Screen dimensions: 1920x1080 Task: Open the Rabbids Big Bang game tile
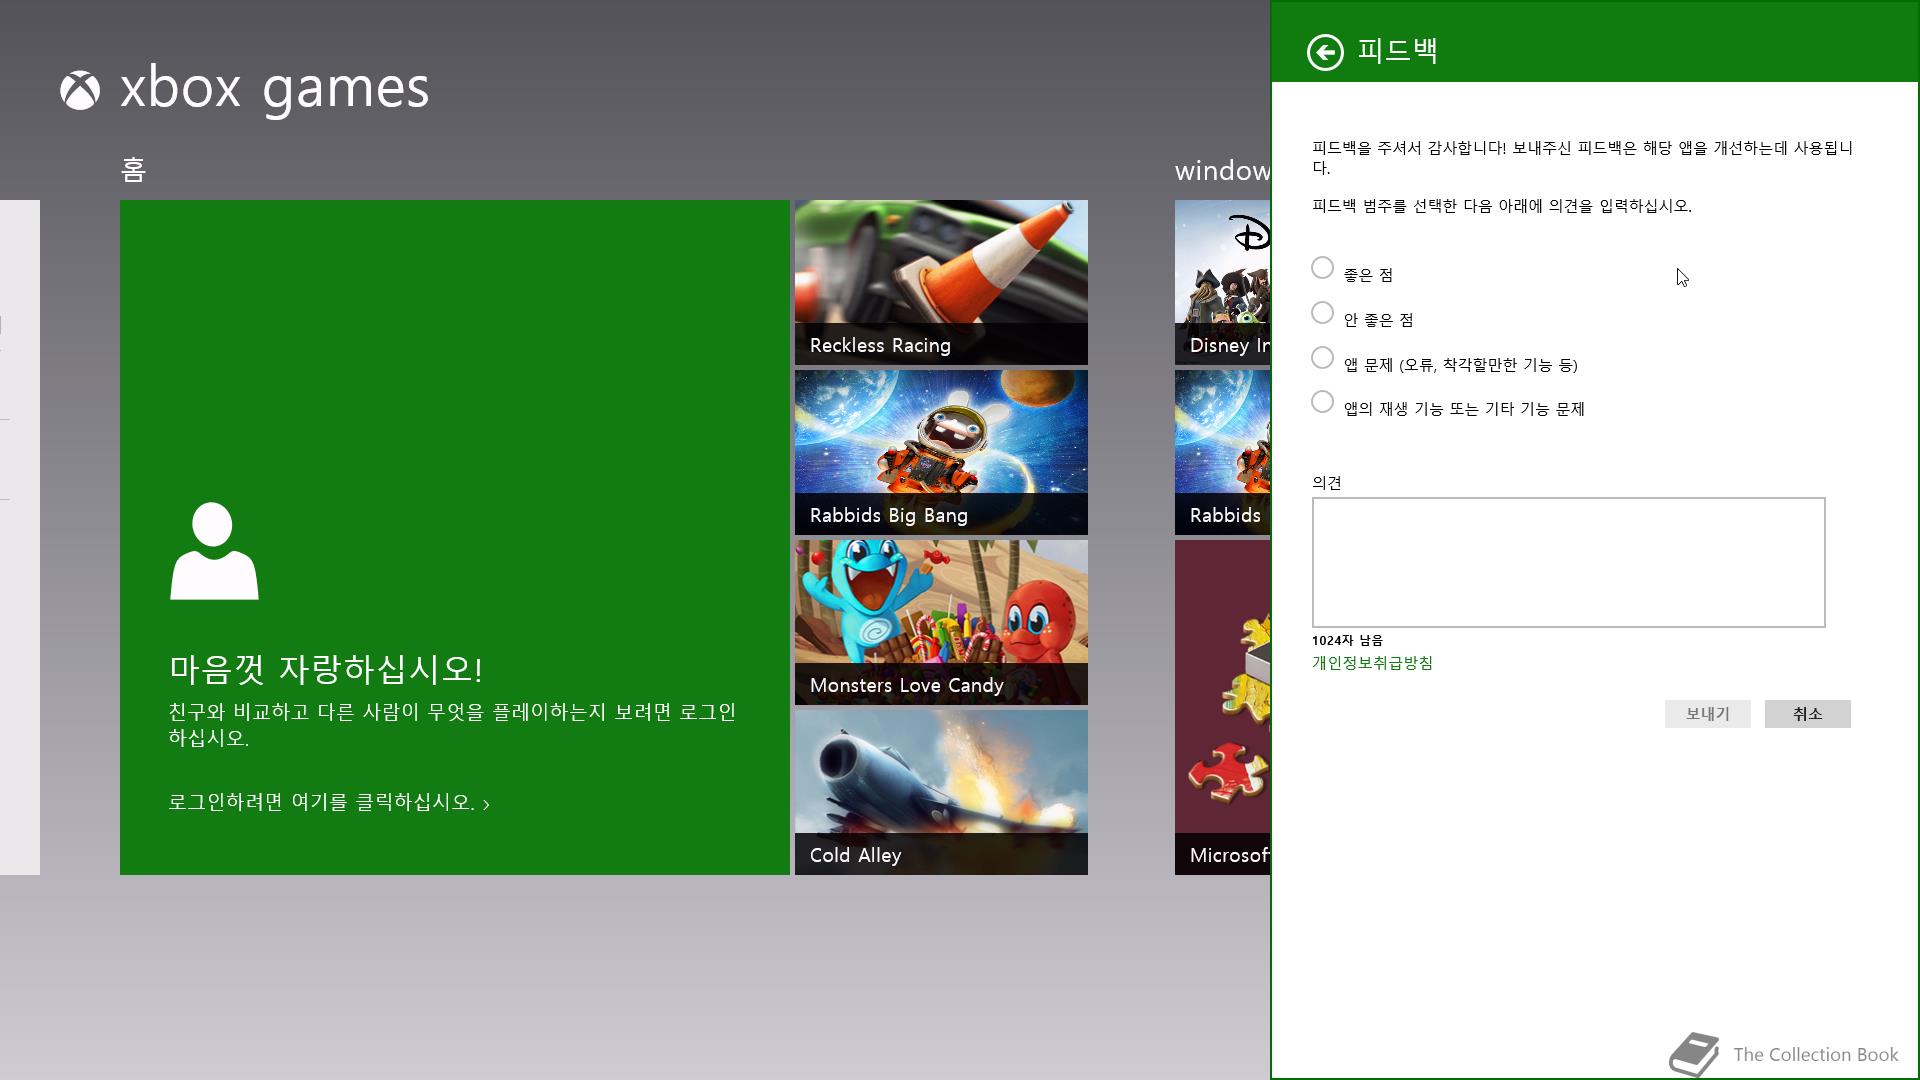941,452
